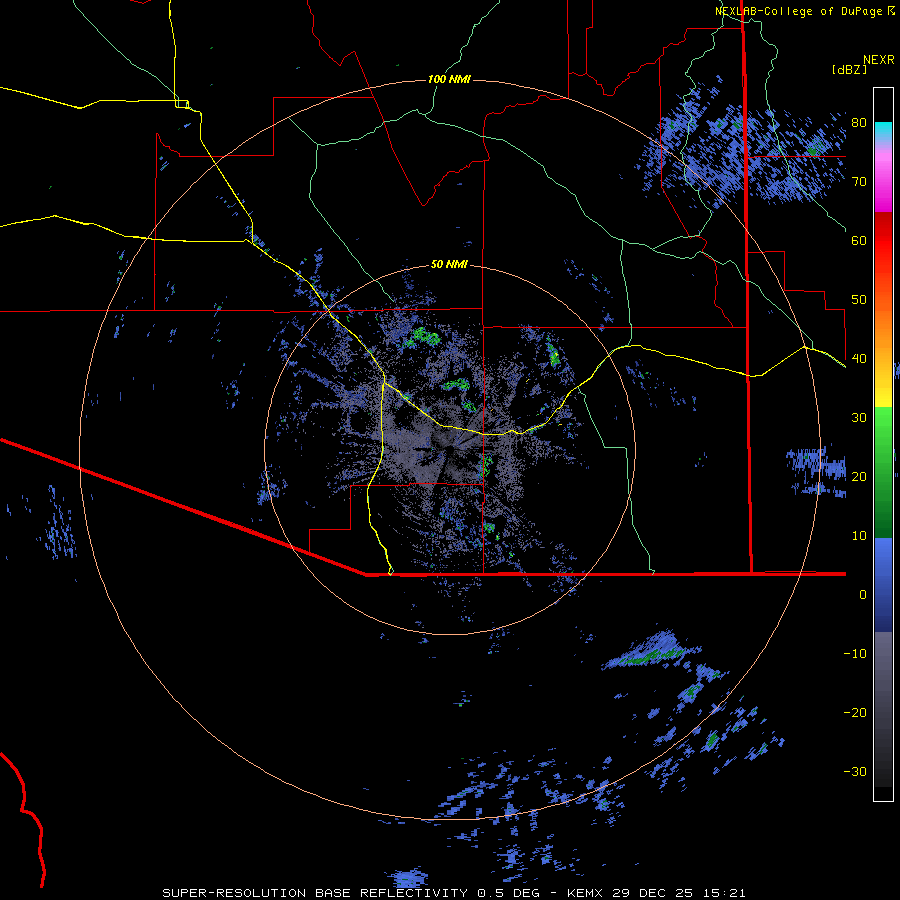Click the 70 dBZ scale value
This screenshot has height=900, width=900.
pos(859,182)
